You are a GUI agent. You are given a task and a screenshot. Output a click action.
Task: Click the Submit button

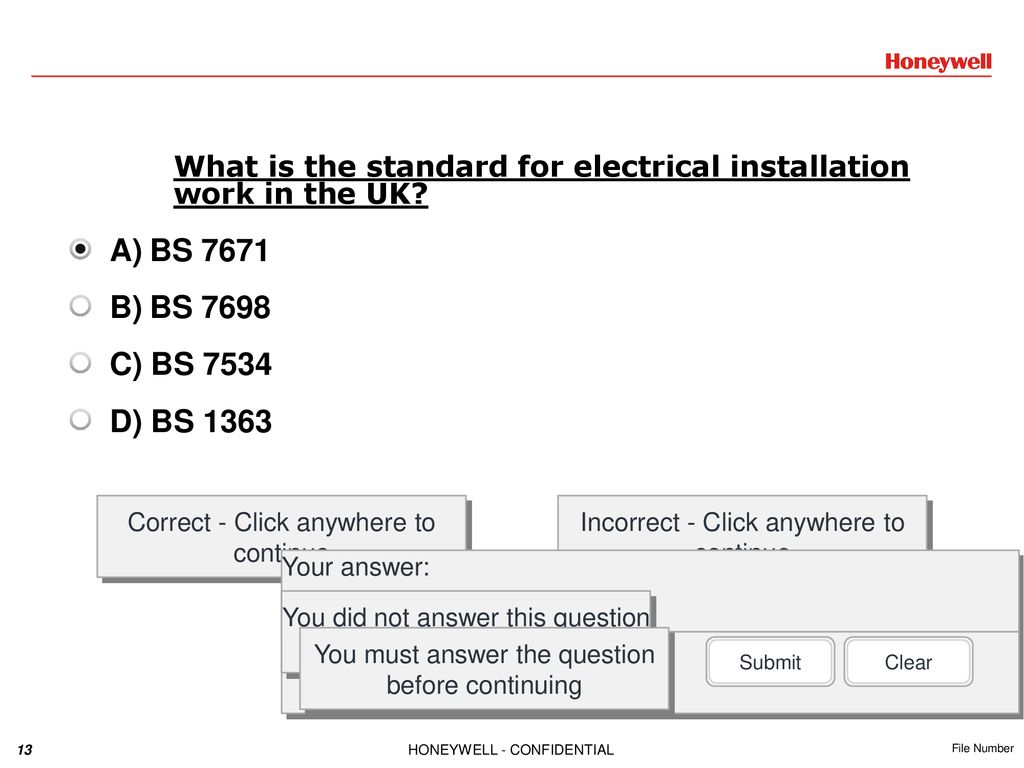click(x=770, y=662)
